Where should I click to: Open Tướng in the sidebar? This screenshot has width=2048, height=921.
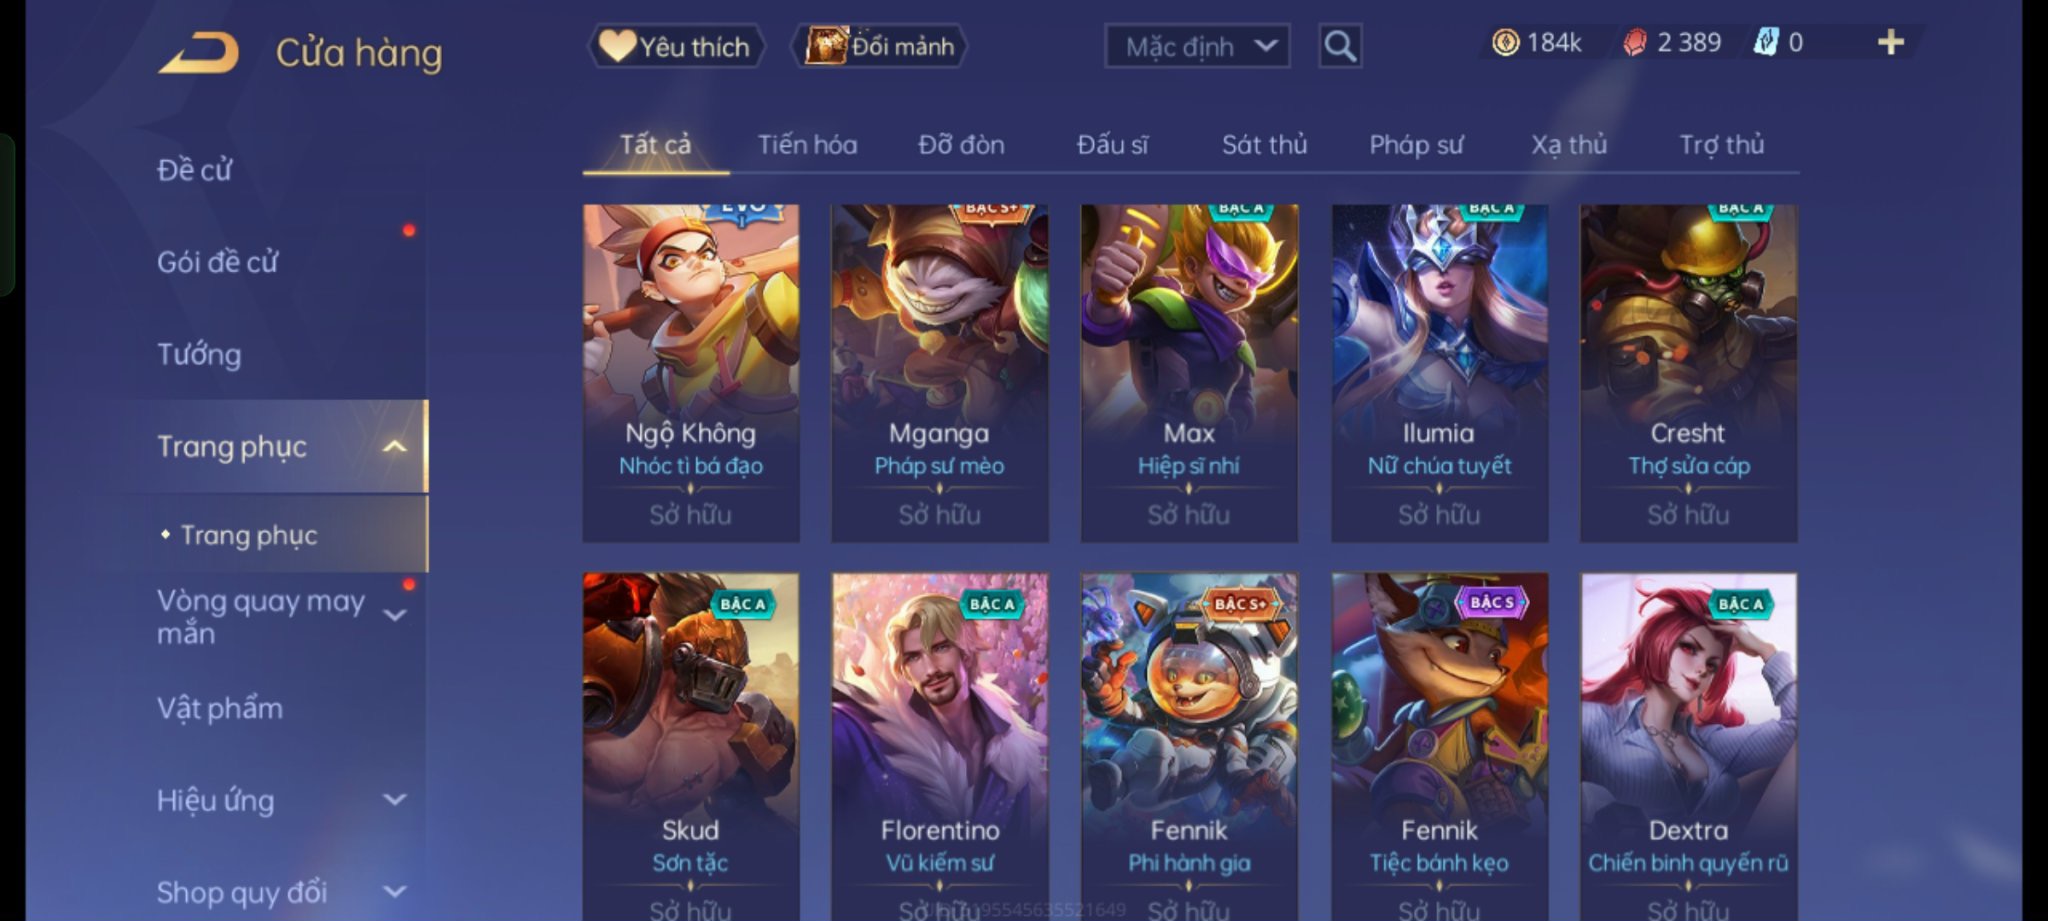(x=199, y=354)
